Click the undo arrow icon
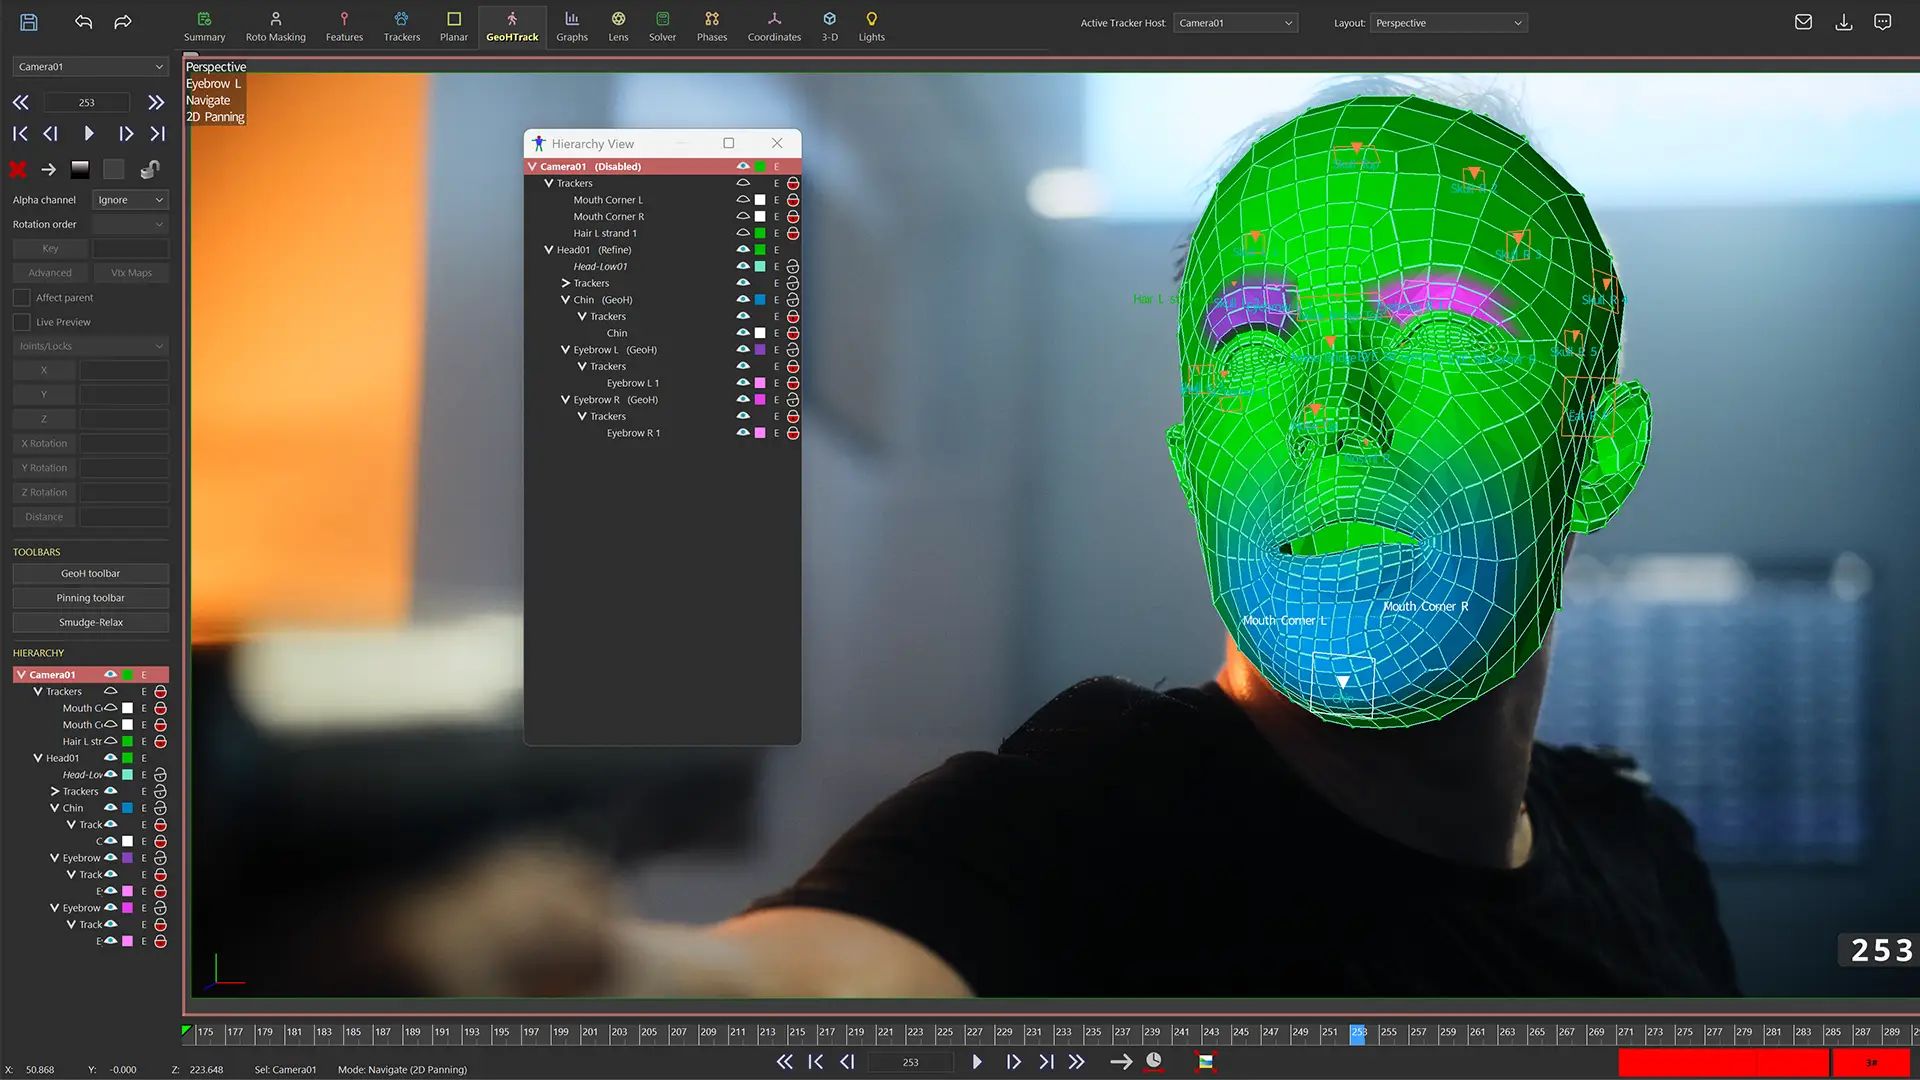 (x=83, y=22)
